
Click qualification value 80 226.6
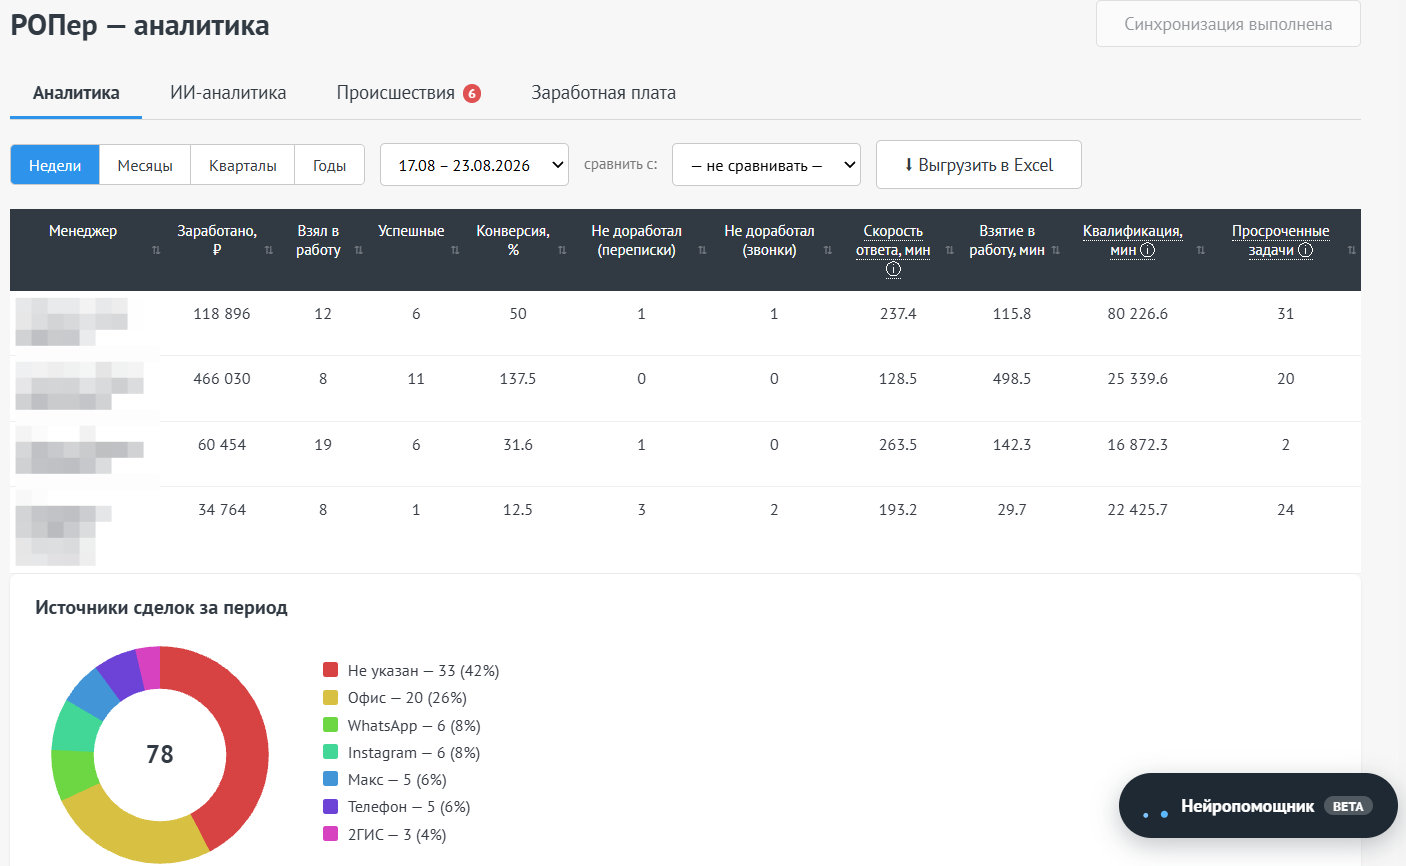click(1138, 314)
